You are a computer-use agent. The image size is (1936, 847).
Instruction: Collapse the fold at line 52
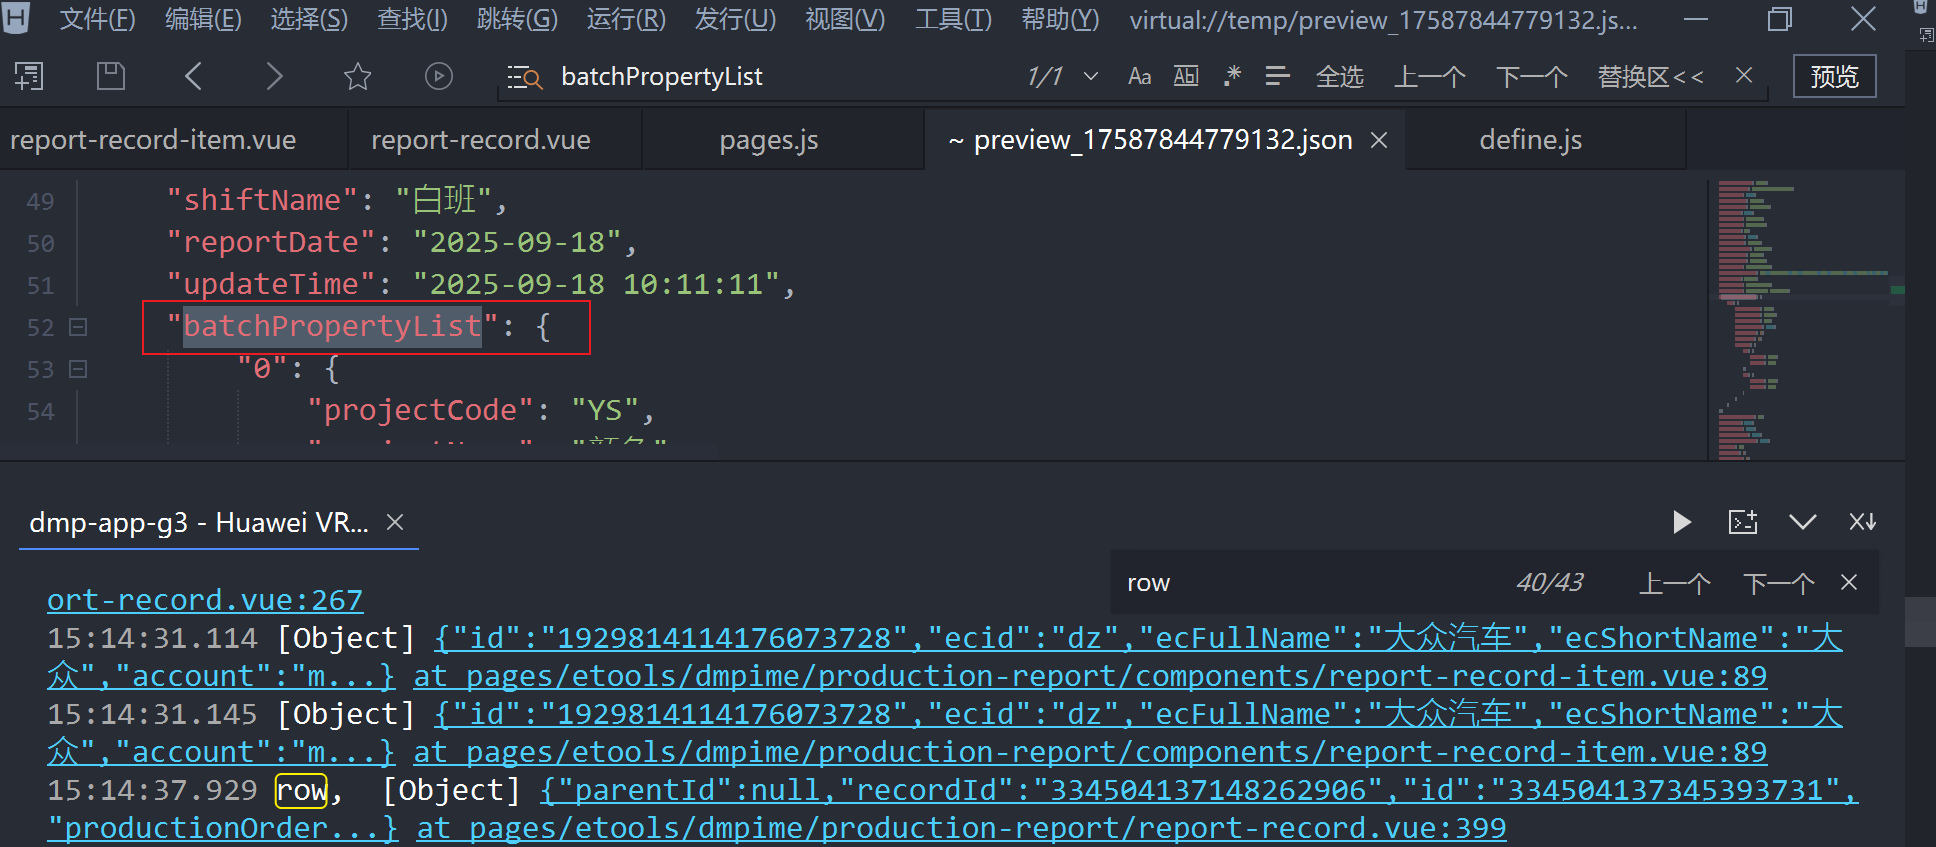[78, 326]
